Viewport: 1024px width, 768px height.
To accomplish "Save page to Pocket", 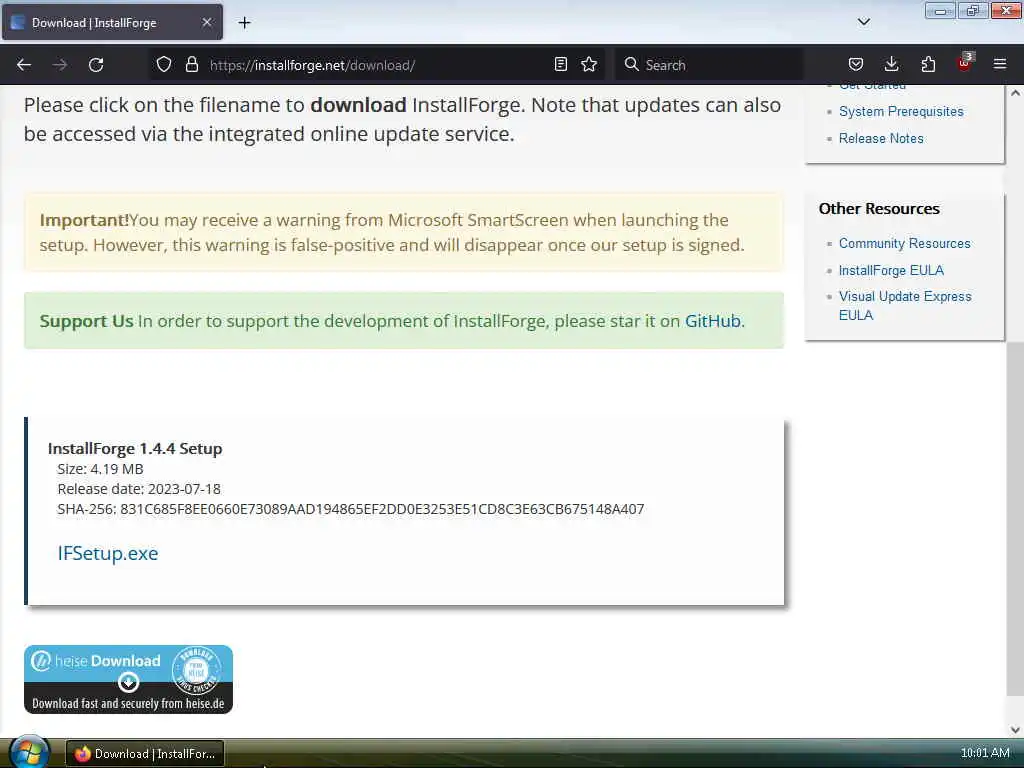I will point(856,65).
